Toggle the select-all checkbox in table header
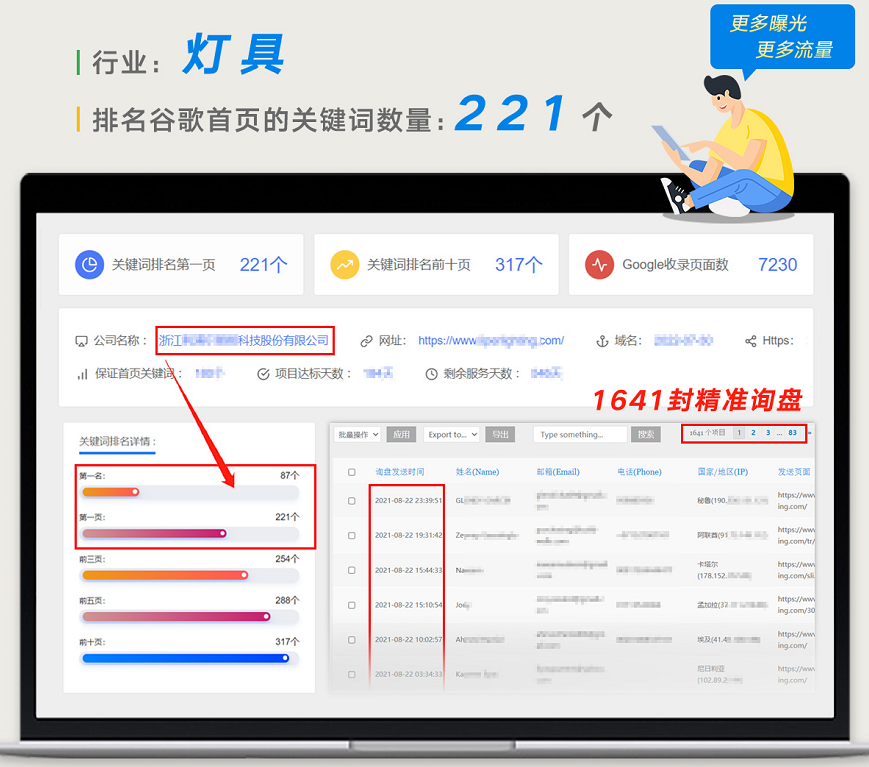The image size is (869, 767). tap(351, 472)
